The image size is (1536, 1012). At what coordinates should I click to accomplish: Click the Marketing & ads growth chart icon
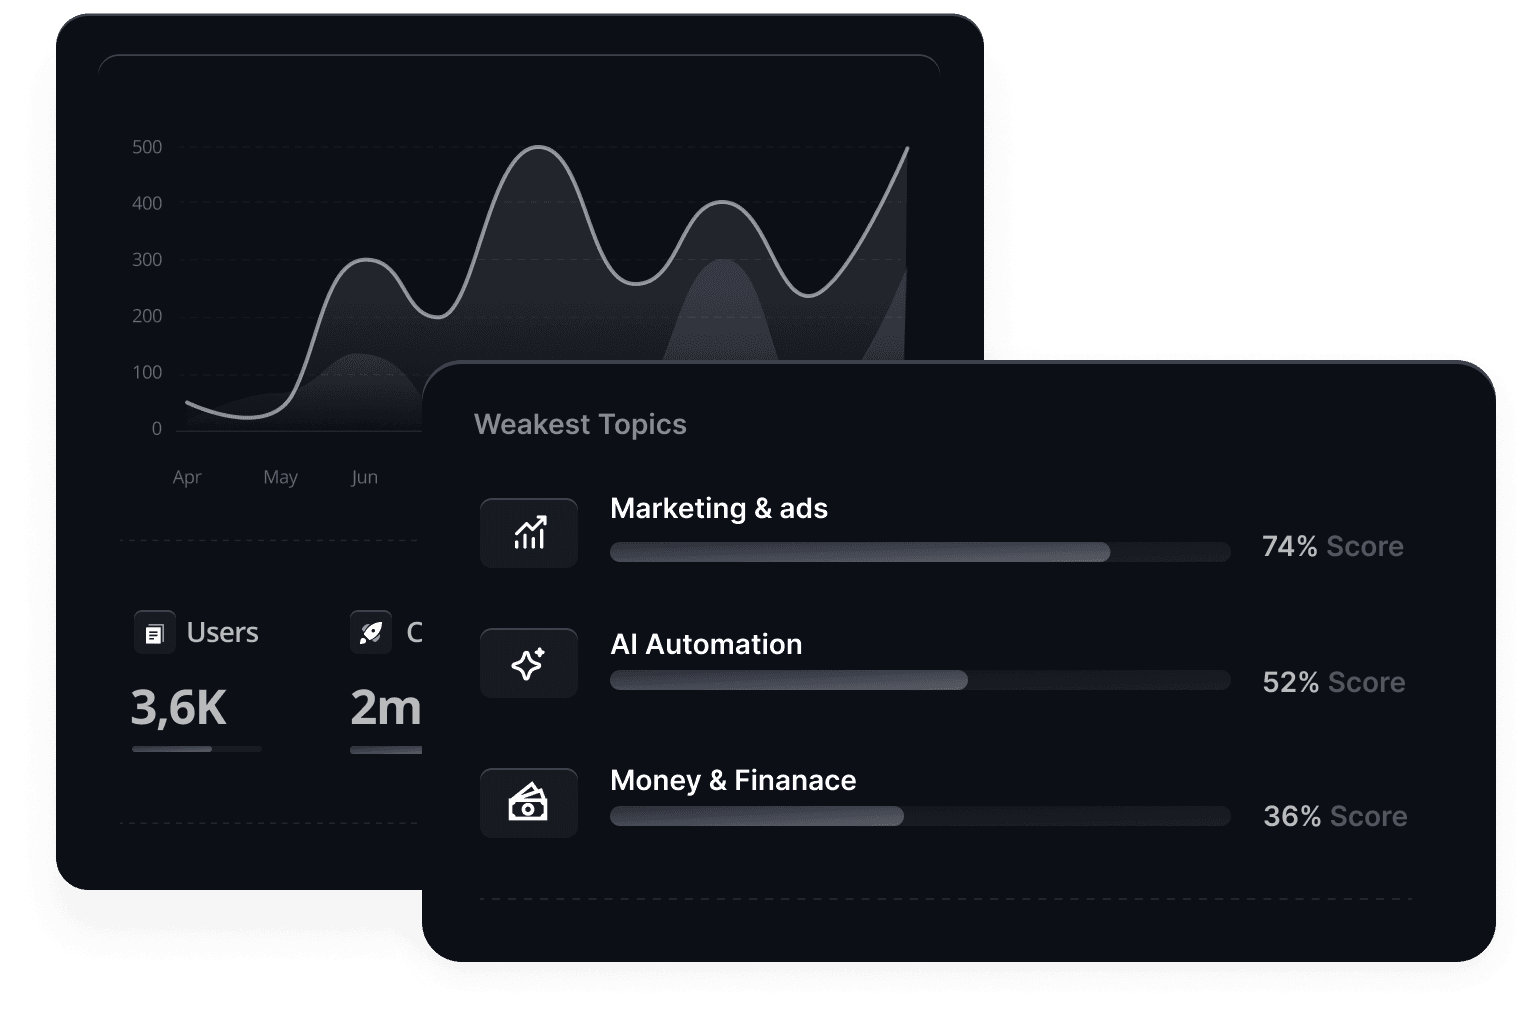[x=529, y=533]
